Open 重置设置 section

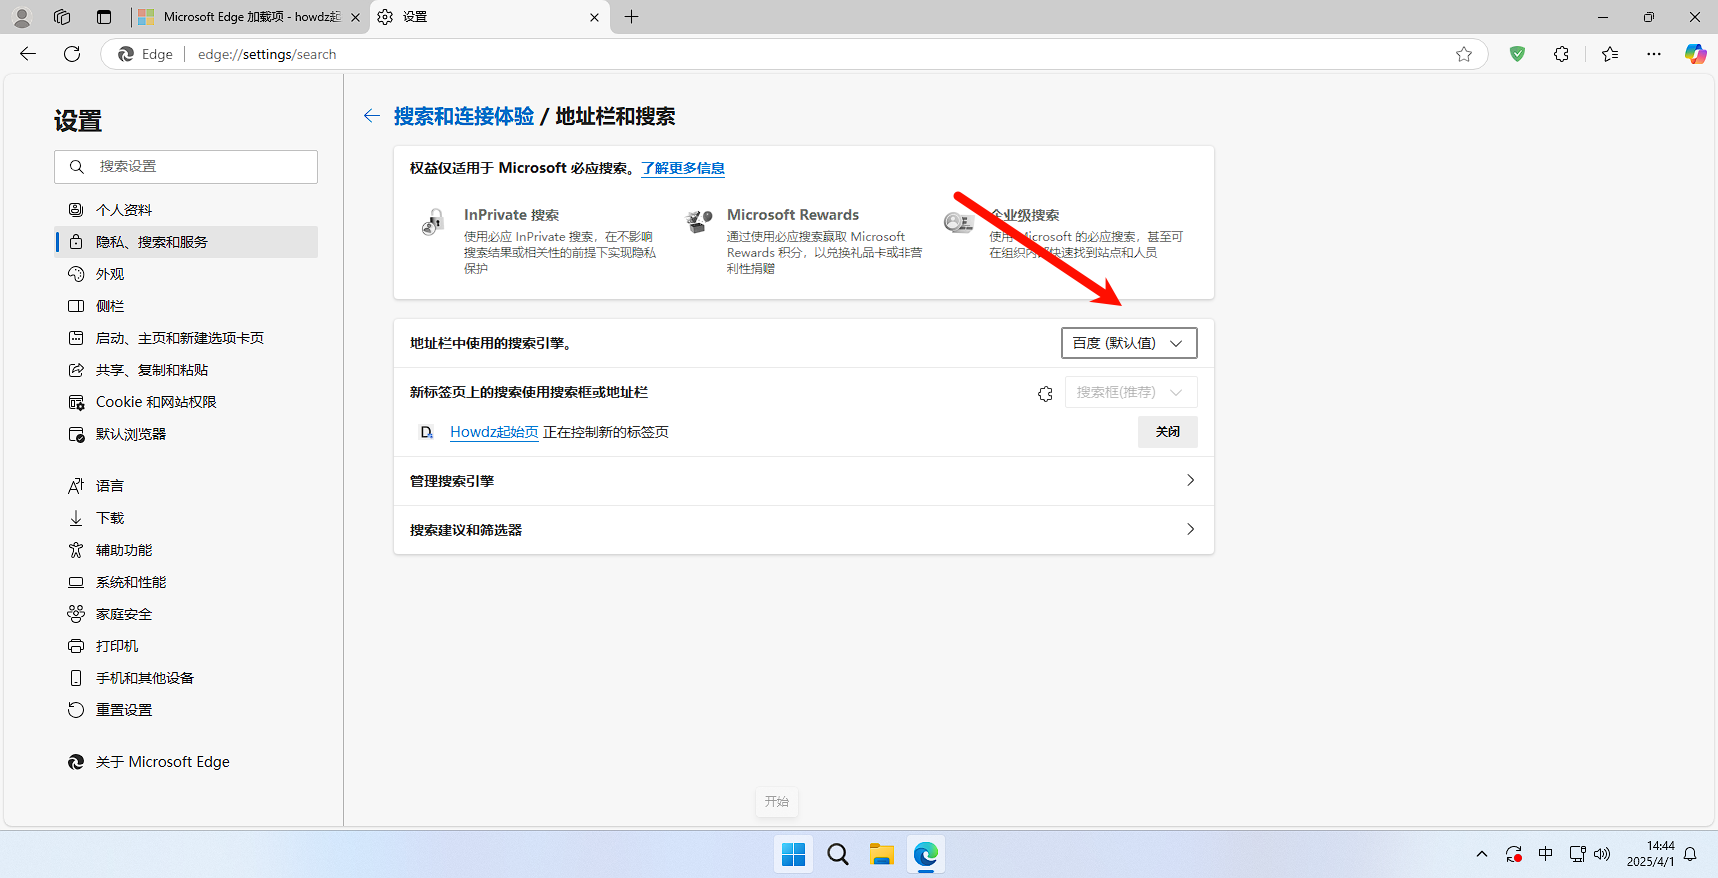pyautogui.click(x=186, y=710)
